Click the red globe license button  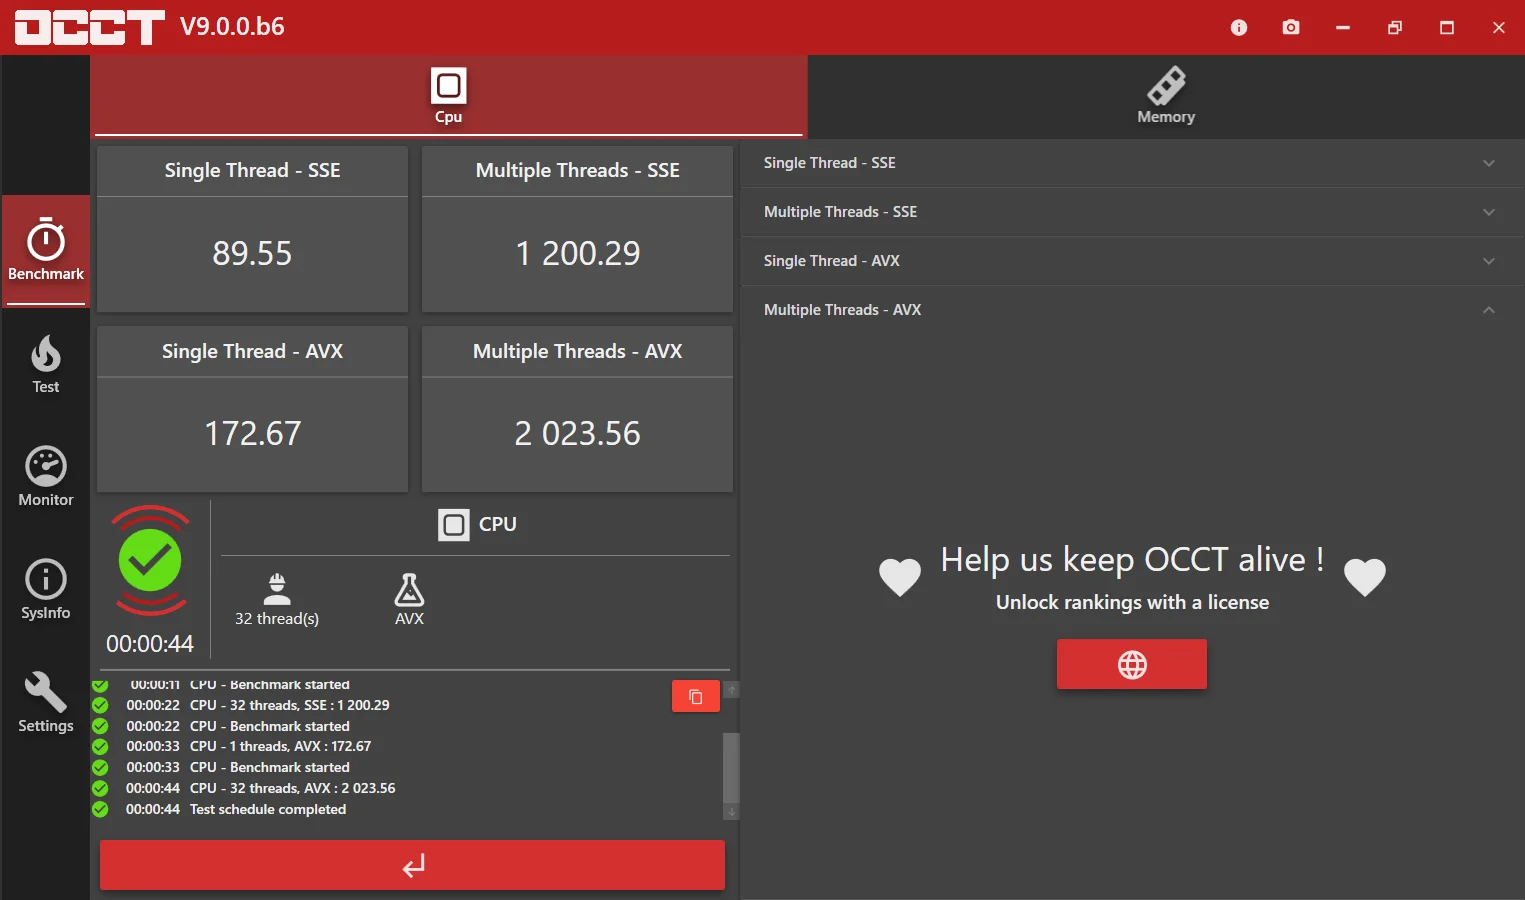(1132, 664)
